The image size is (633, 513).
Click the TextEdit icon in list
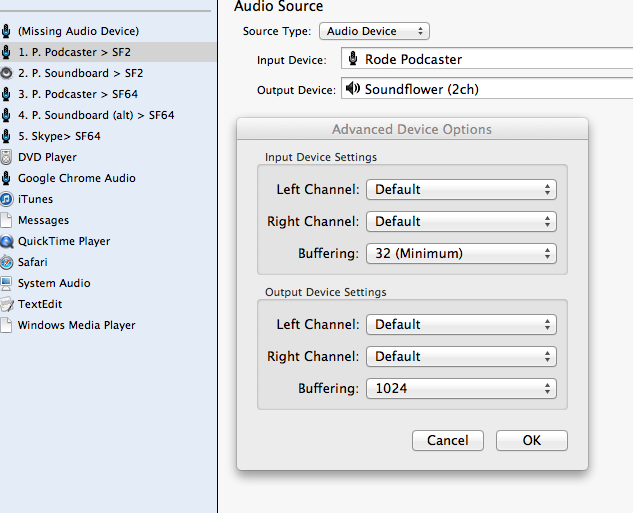tap(6, 304)
